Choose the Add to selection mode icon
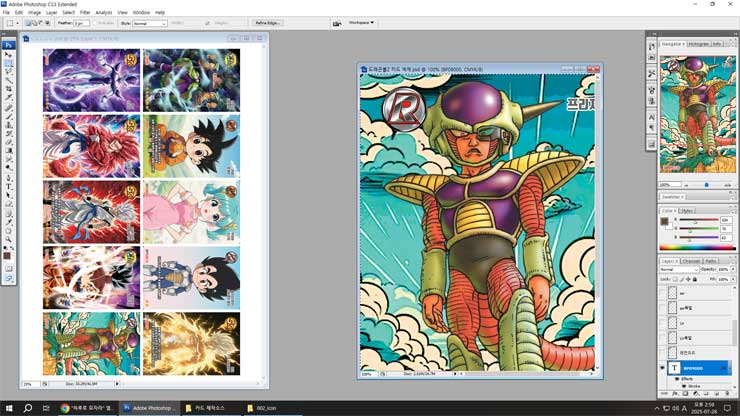 tap(35, 23)
